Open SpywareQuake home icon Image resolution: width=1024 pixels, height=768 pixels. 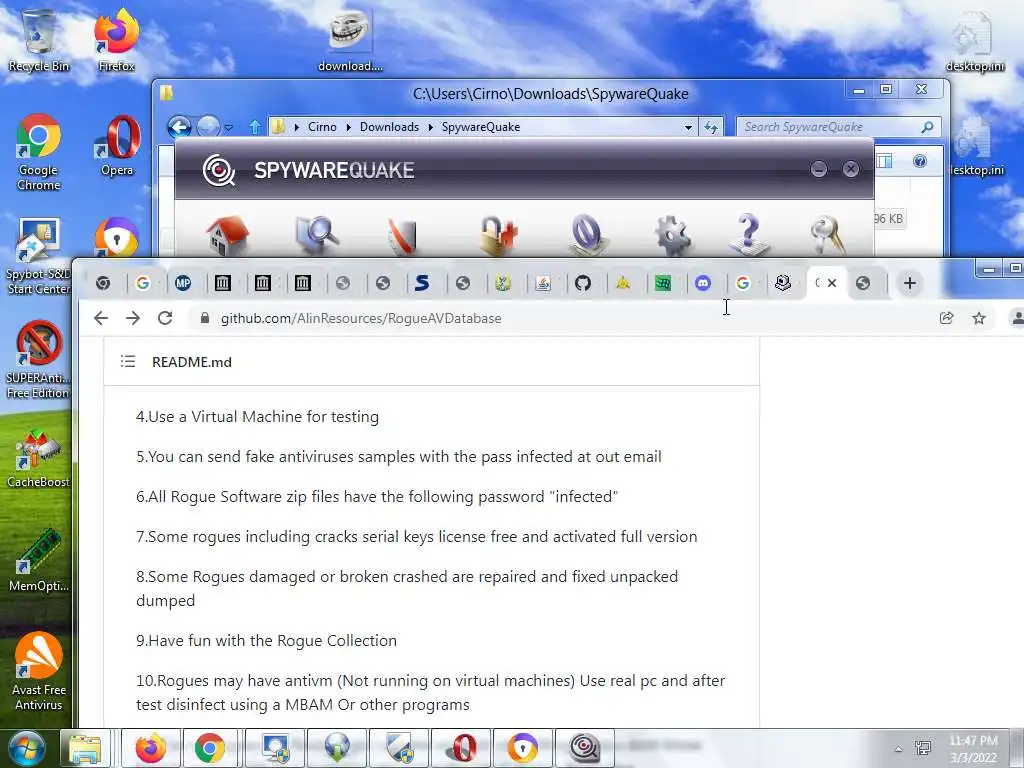tap(227, 235)
